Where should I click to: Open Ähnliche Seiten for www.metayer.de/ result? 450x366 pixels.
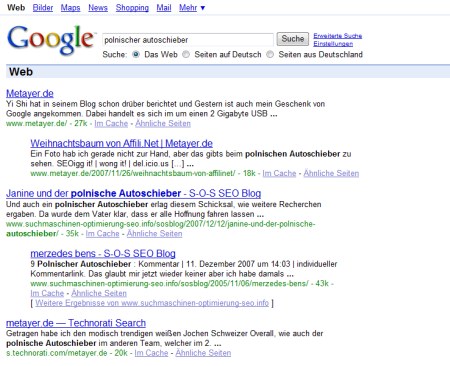(163, 124)
